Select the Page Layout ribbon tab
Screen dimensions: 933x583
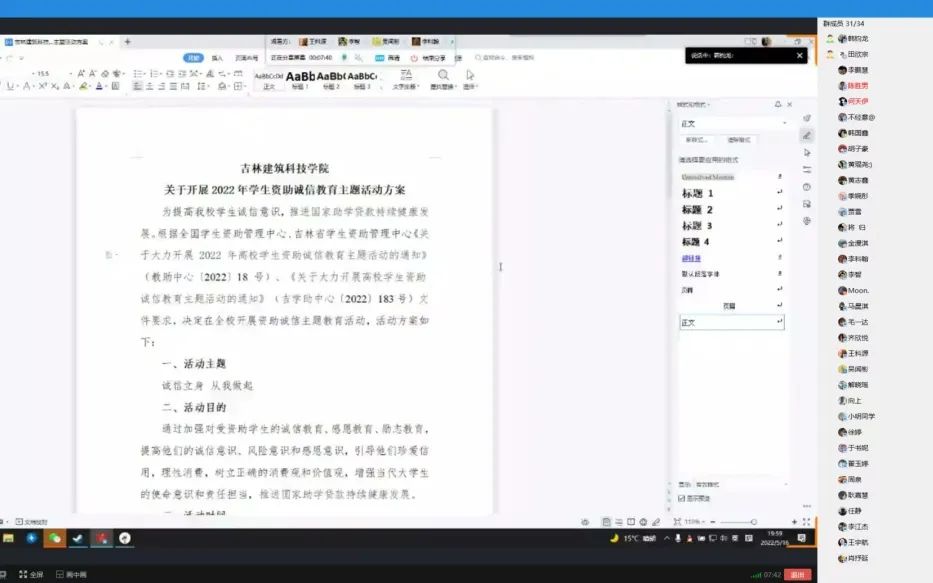pyautogui.click(x=245, y=58)
